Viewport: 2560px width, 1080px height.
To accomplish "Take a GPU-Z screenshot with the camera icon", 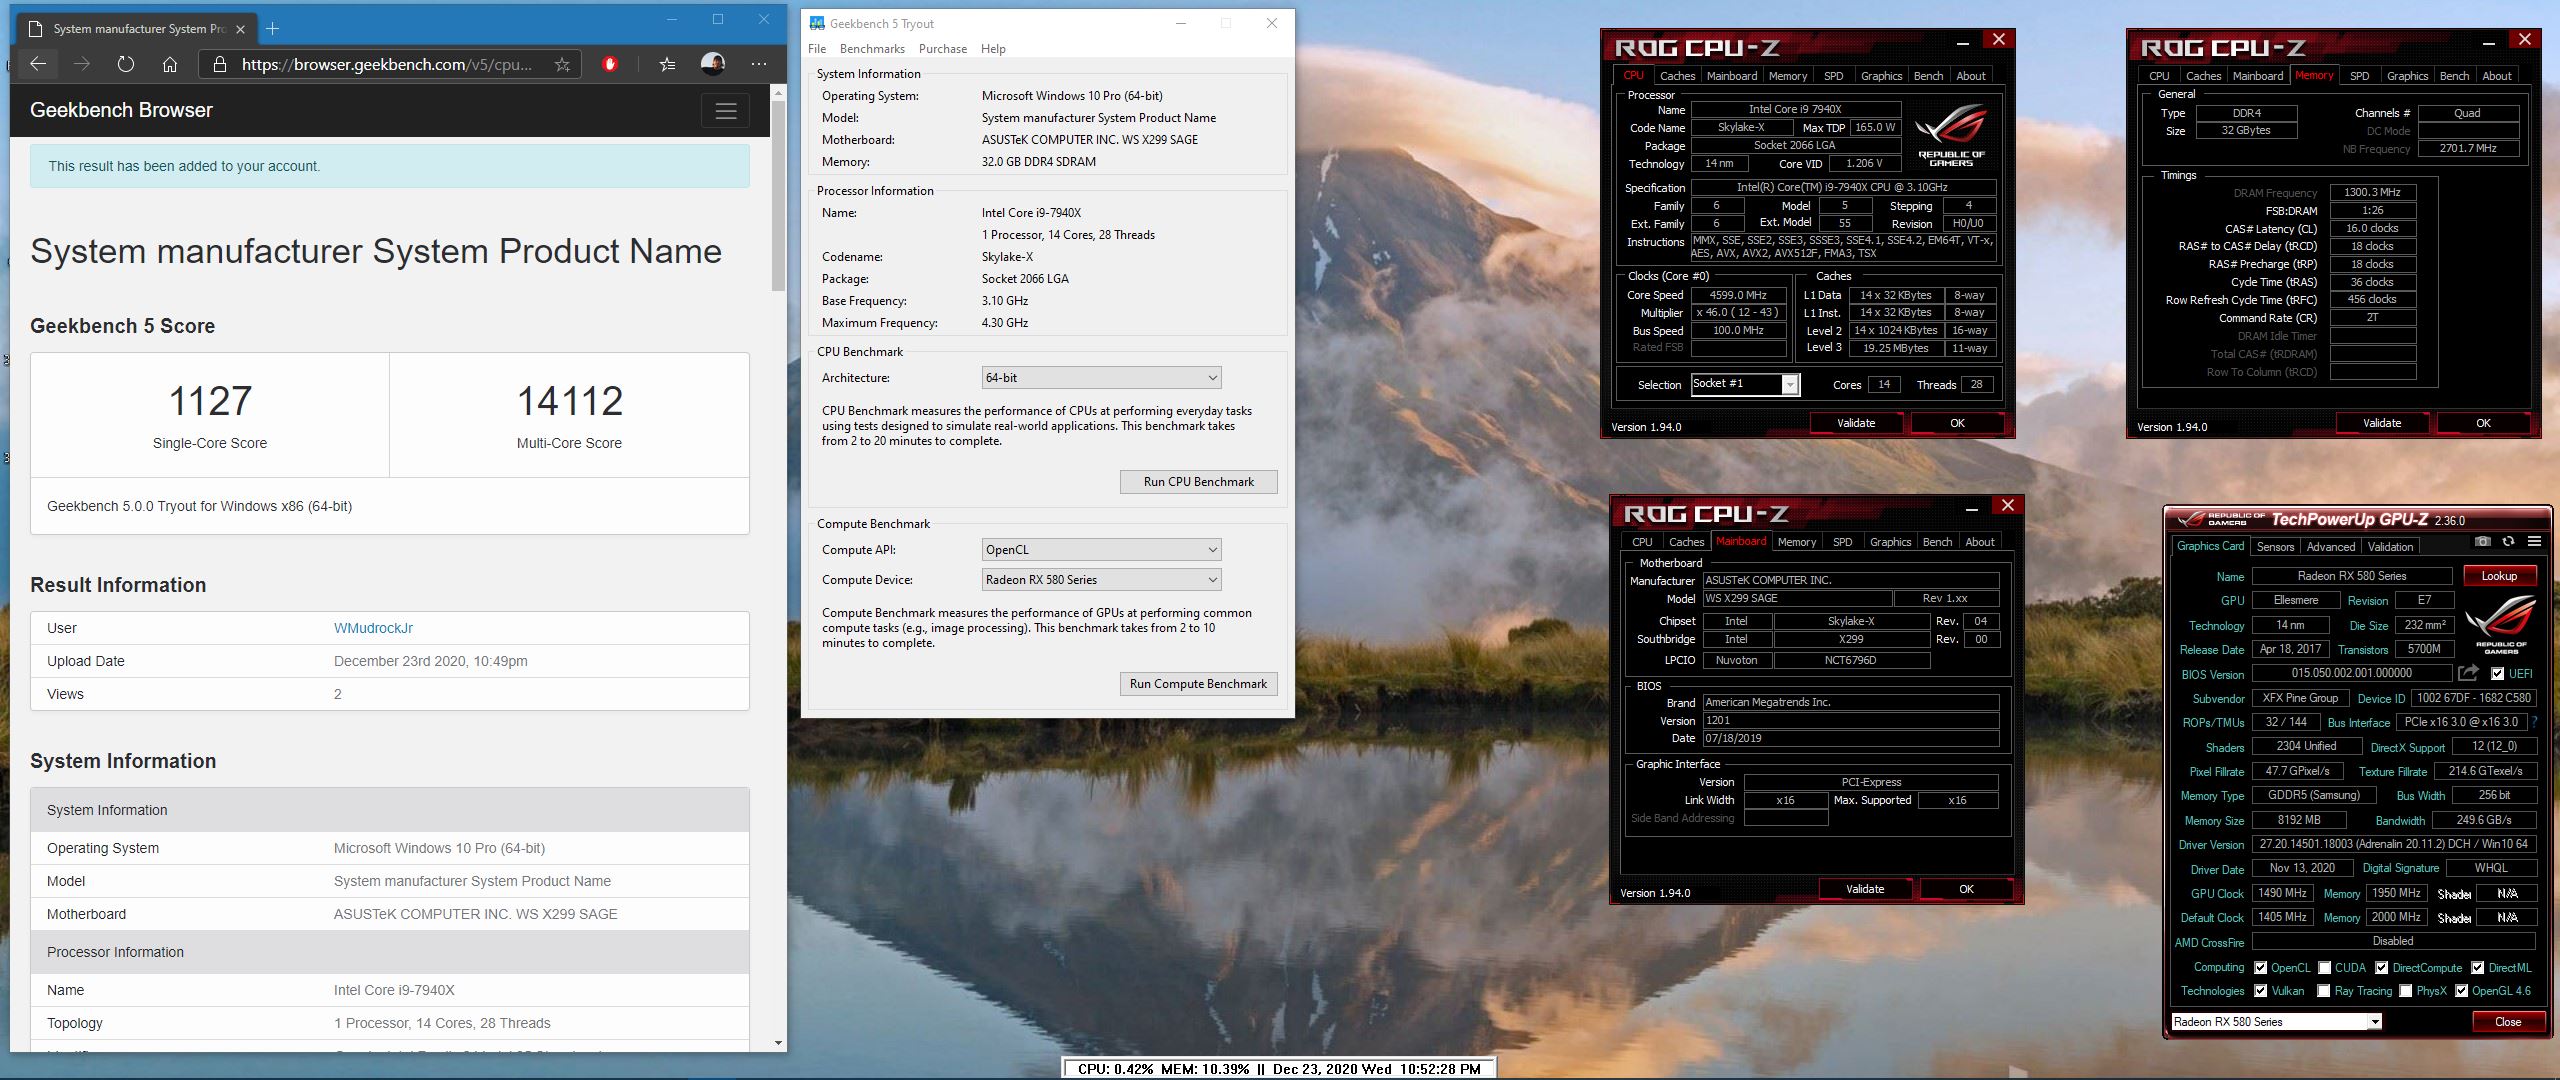I will pos(2482,541).
